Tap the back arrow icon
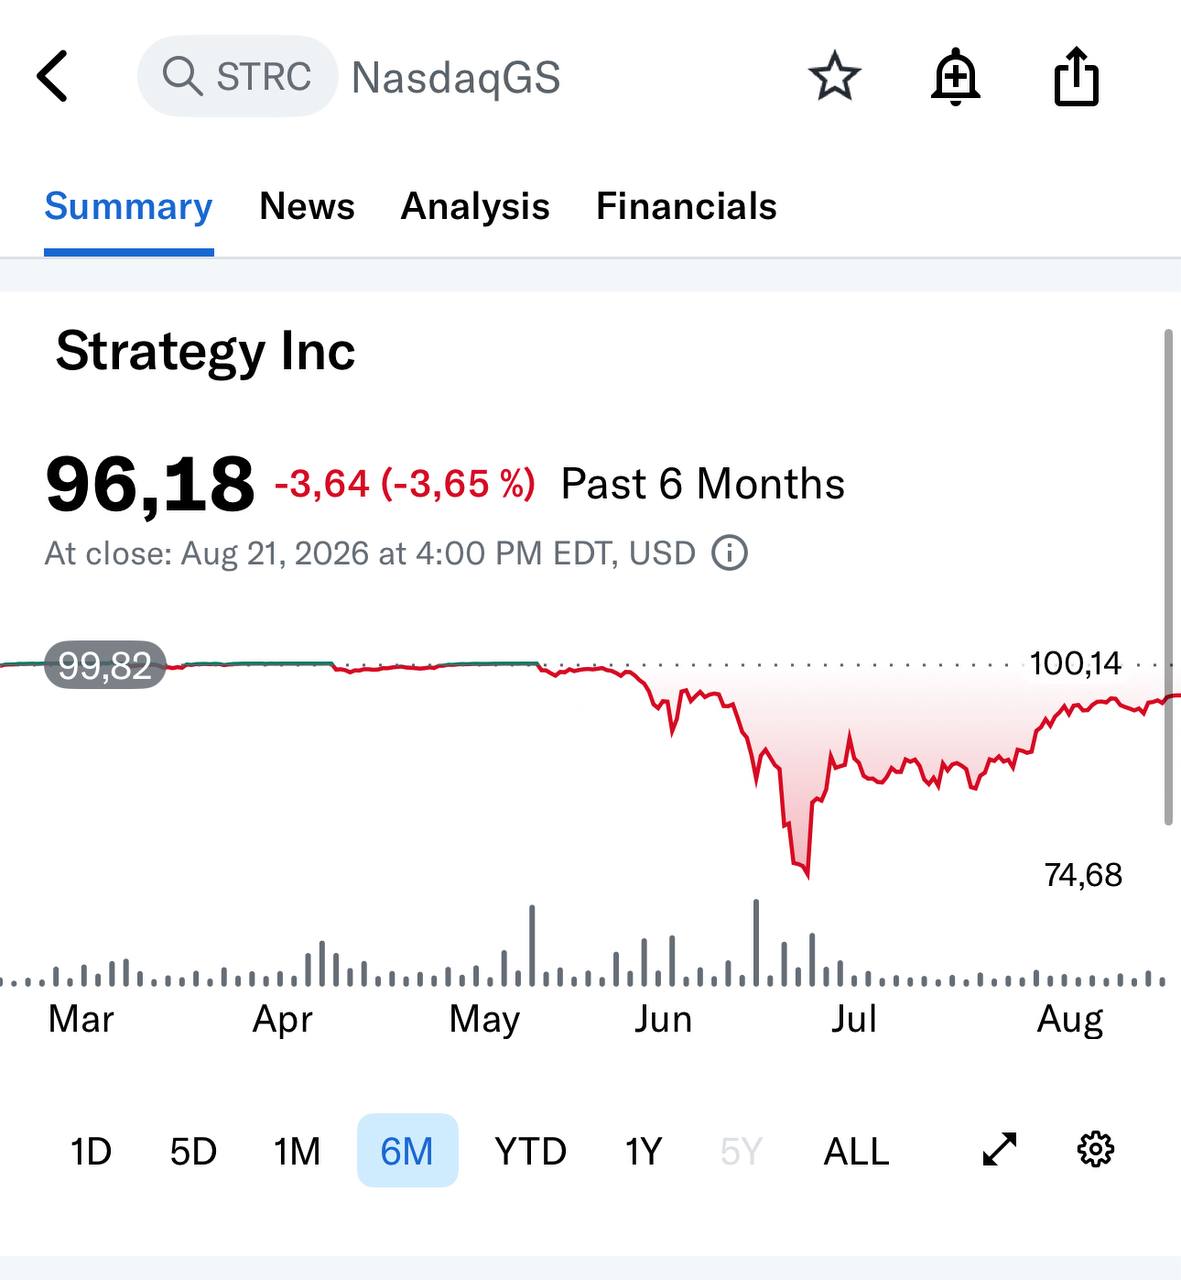1181x1280 pixels. 52,76
